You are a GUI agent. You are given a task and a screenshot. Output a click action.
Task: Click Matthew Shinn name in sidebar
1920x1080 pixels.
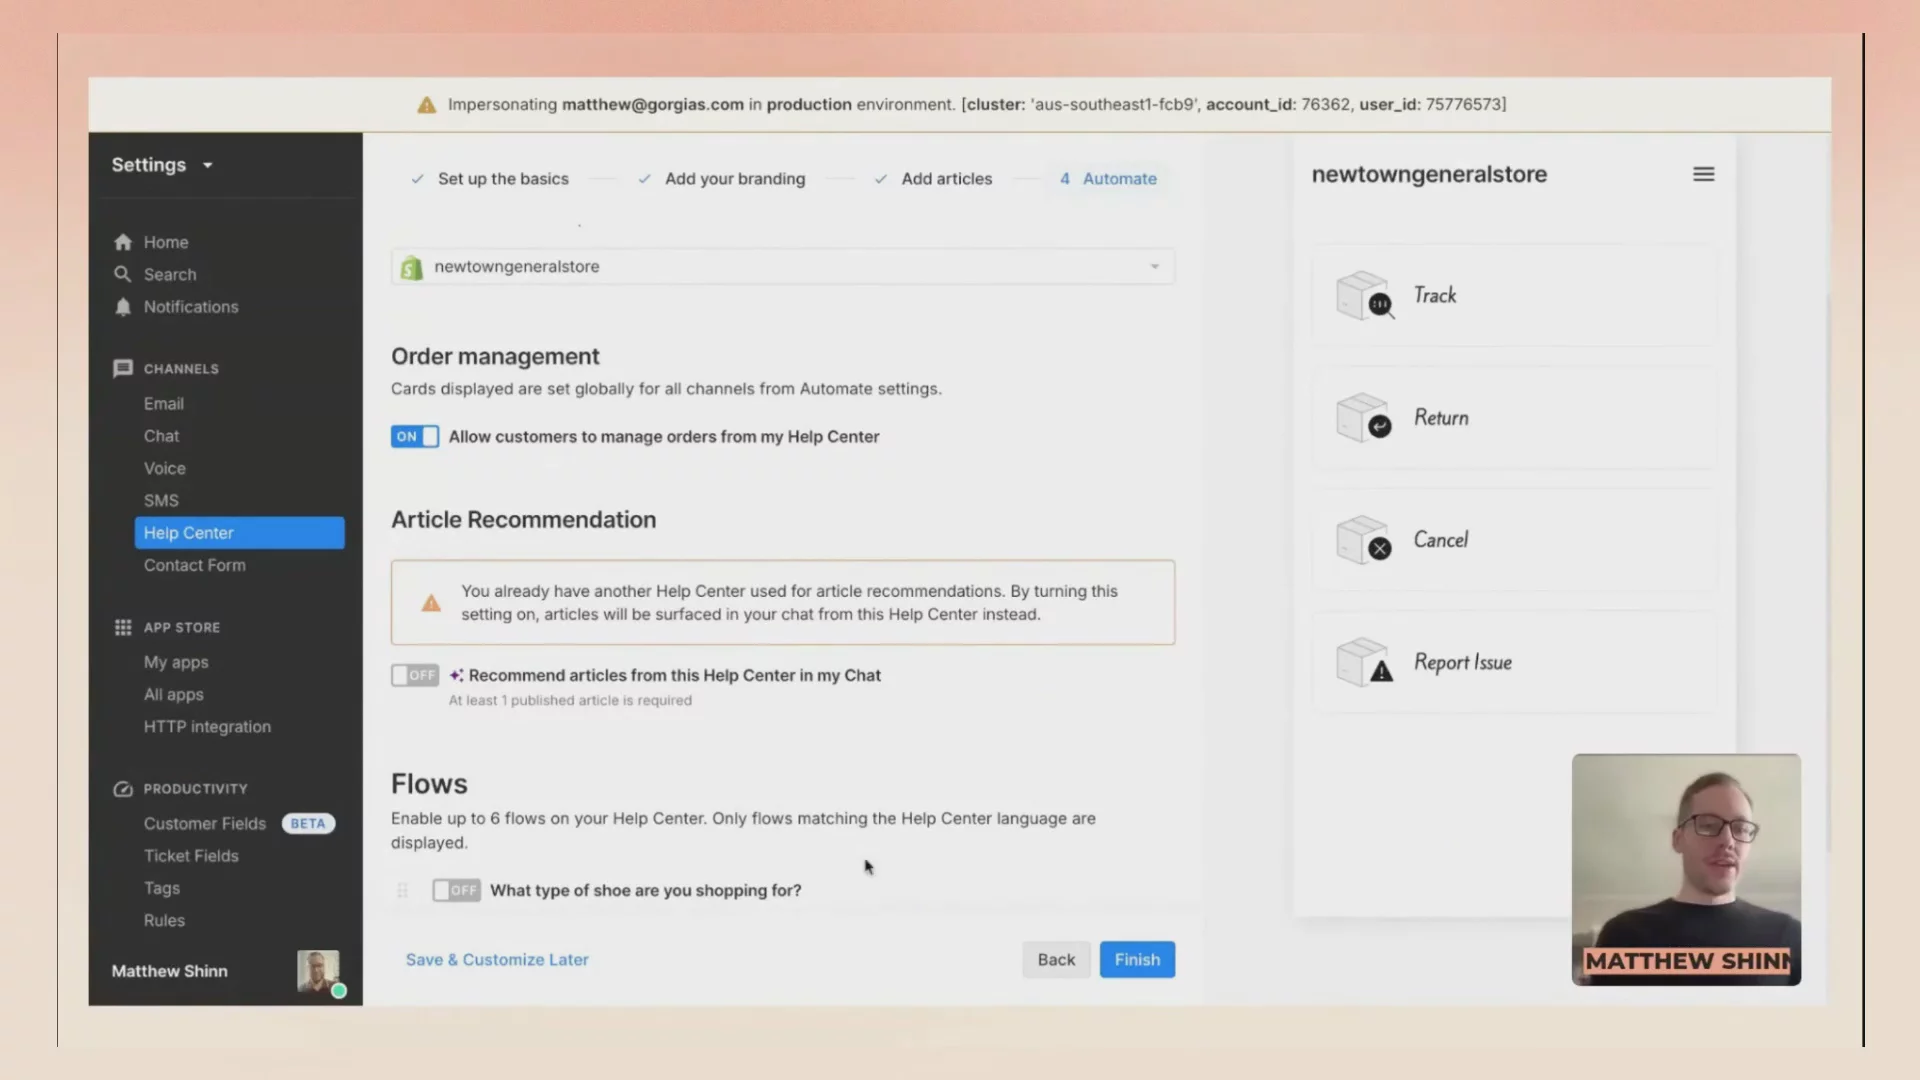[x=170, y=971]
